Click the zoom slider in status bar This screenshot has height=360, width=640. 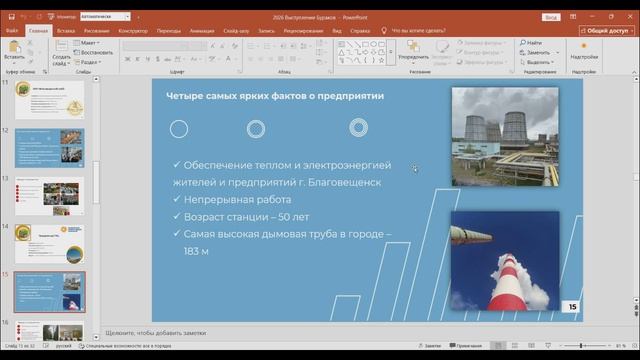[584, 346]
